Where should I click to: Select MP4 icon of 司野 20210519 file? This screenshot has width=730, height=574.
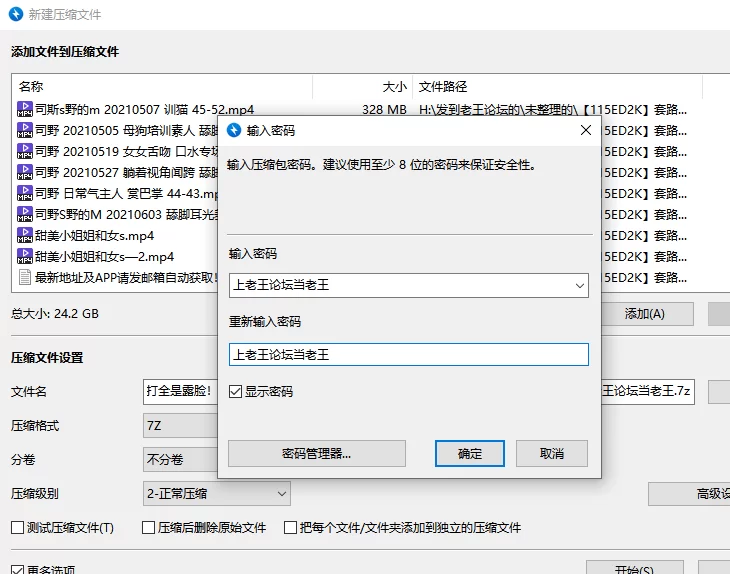tap(25, 151)
